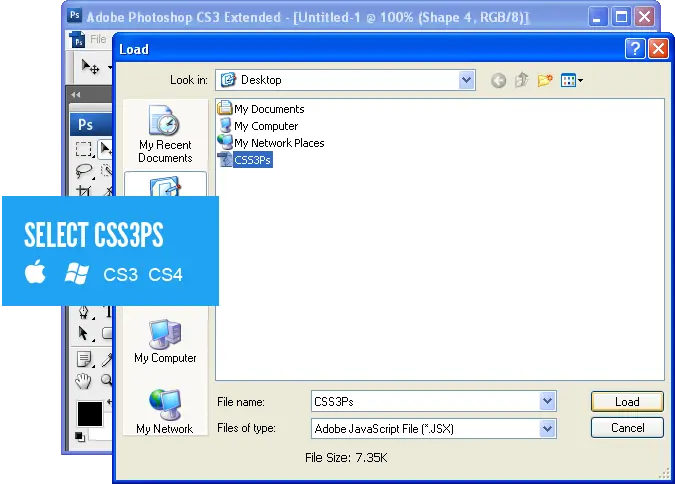Click the Load button

point(627,401)
